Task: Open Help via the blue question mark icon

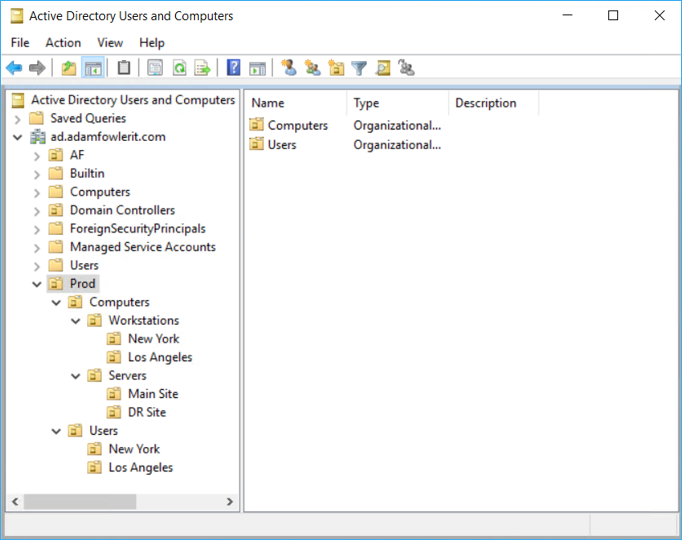Action: click(x=233, y=68)
